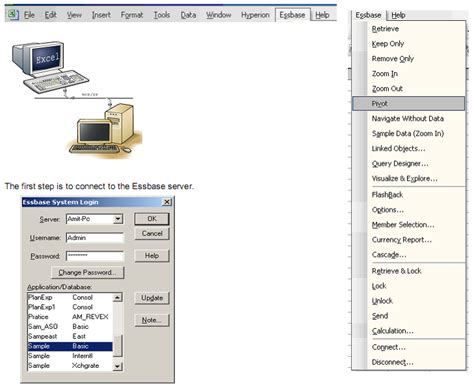Click Cancel in the login dialog

152,233
